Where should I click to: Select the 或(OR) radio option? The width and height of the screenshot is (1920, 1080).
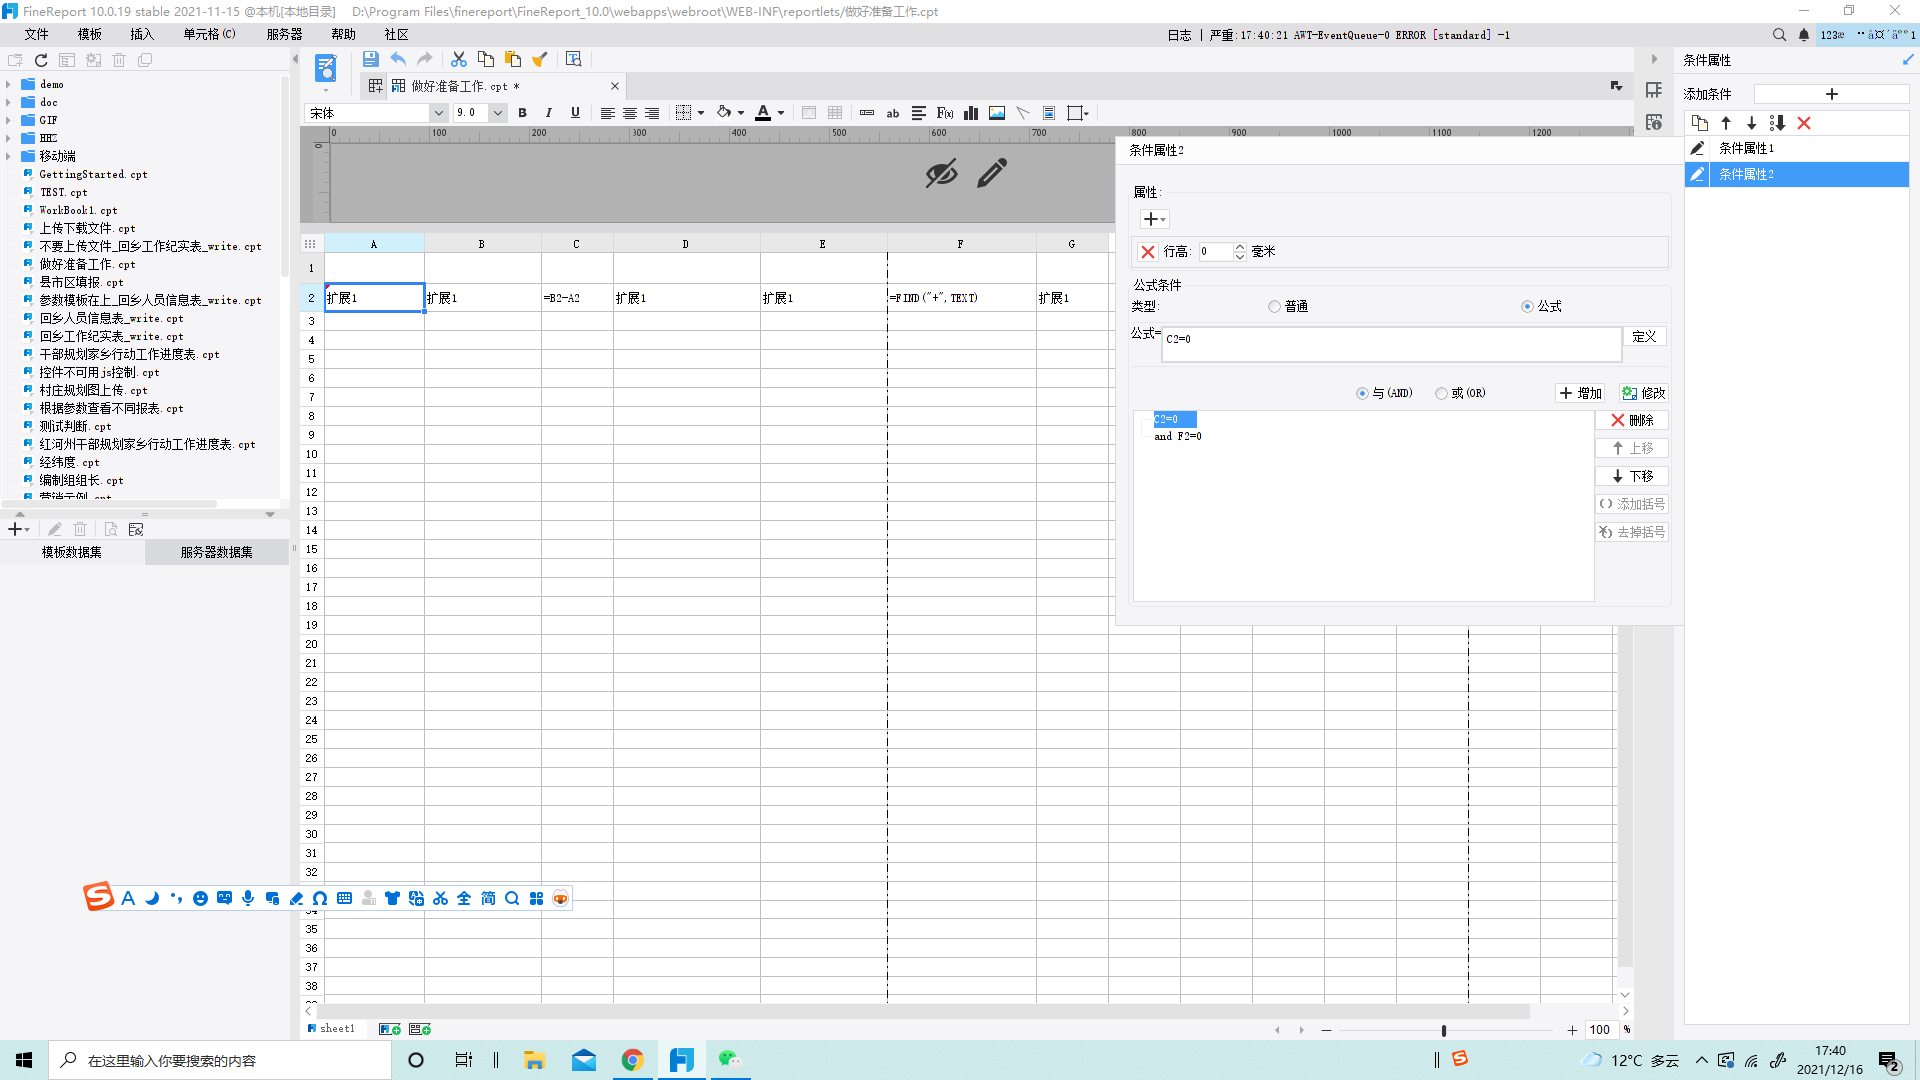pyautogui.click(x=1441, y=394)
